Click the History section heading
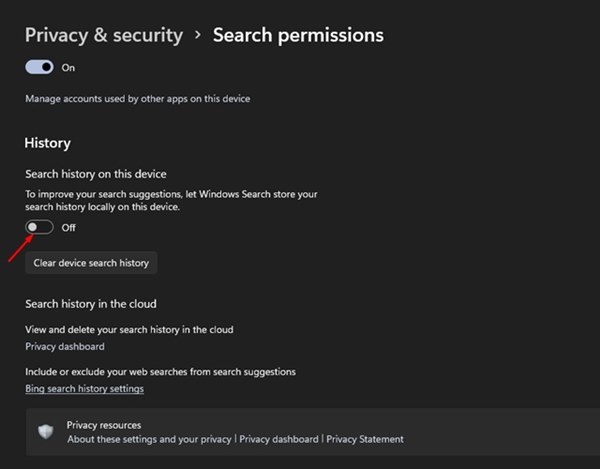Image resolution: width=600 pixels, height=469 pixels. (x=47, y=144)
